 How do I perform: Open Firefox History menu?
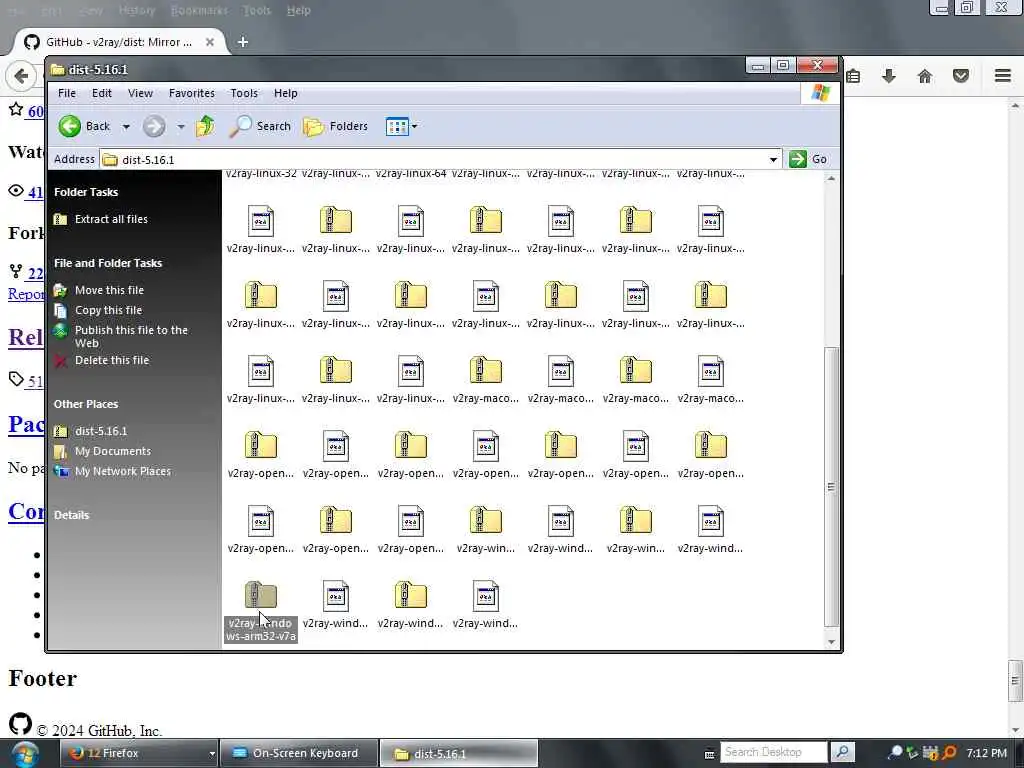pyautogui.click(x=136, y=10)
